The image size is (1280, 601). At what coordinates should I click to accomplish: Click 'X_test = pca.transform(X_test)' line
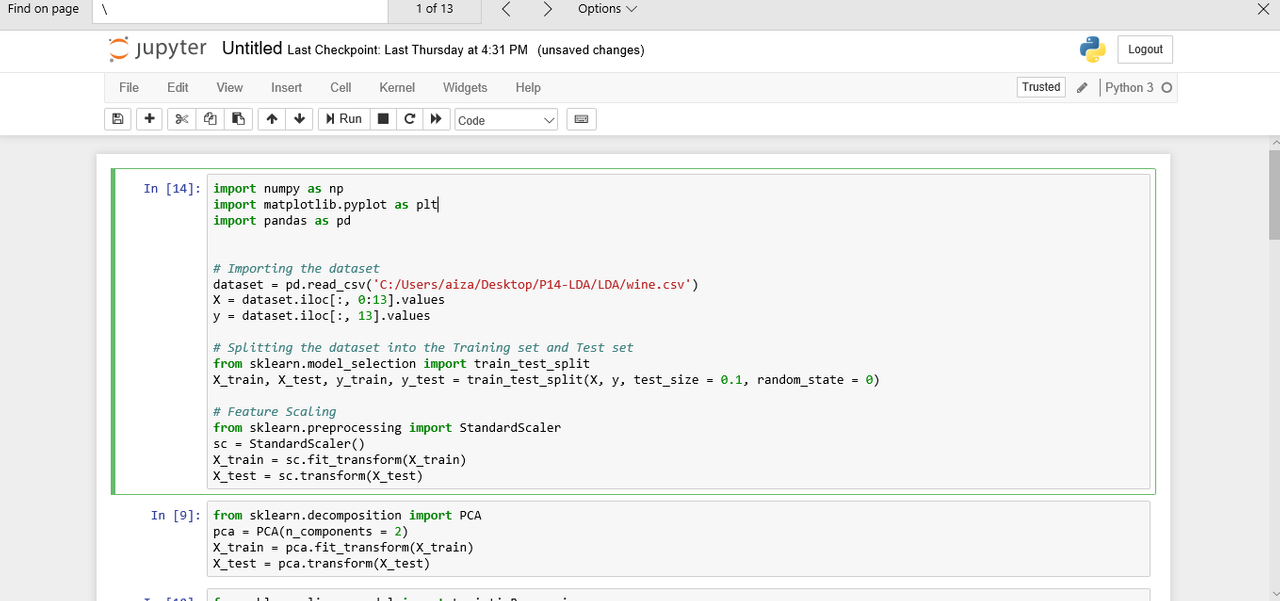(321, 563)
